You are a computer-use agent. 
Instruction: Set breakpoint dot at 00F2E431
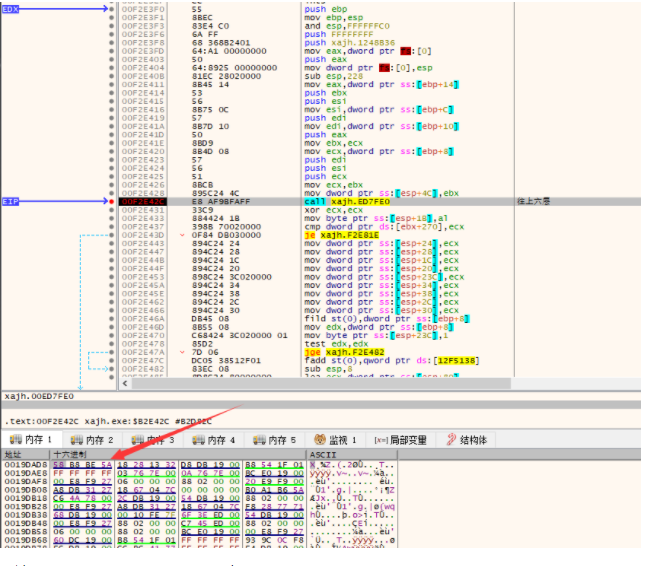112,210
